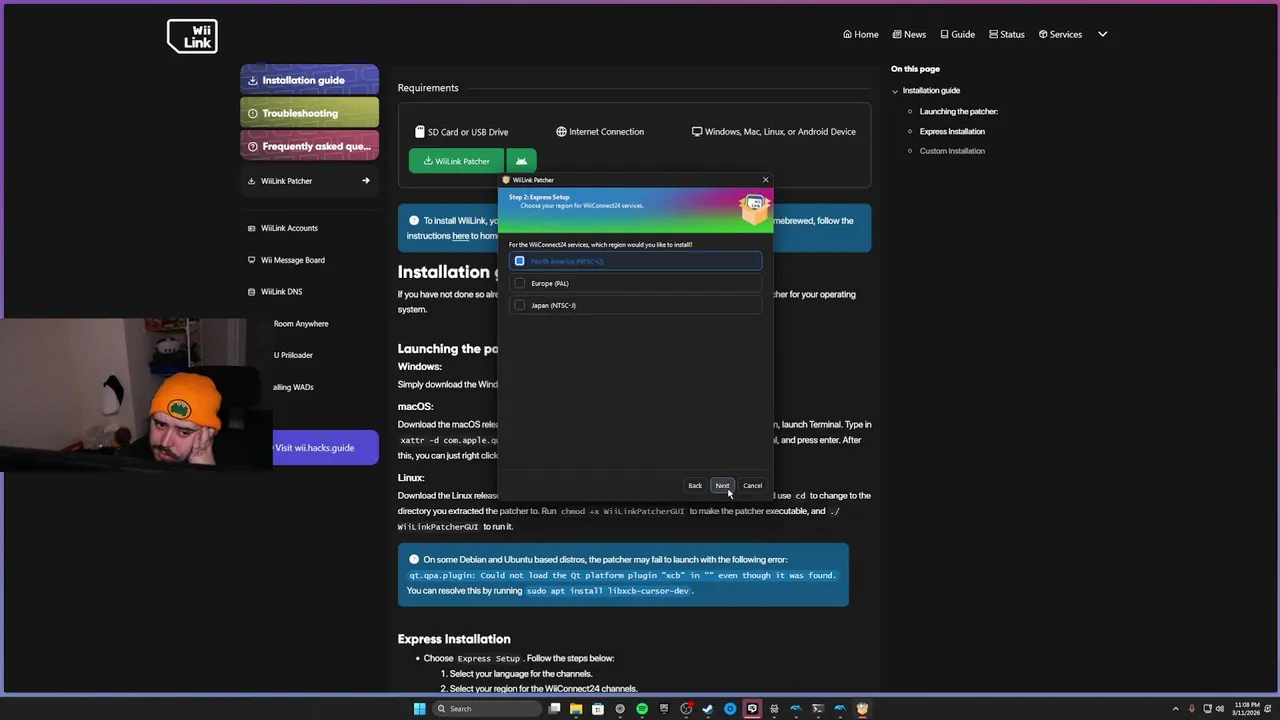Screen dimensions: 1280x720
Task: Click Next in the WiiLink Patcher dialog
Action: coord(722,486)
